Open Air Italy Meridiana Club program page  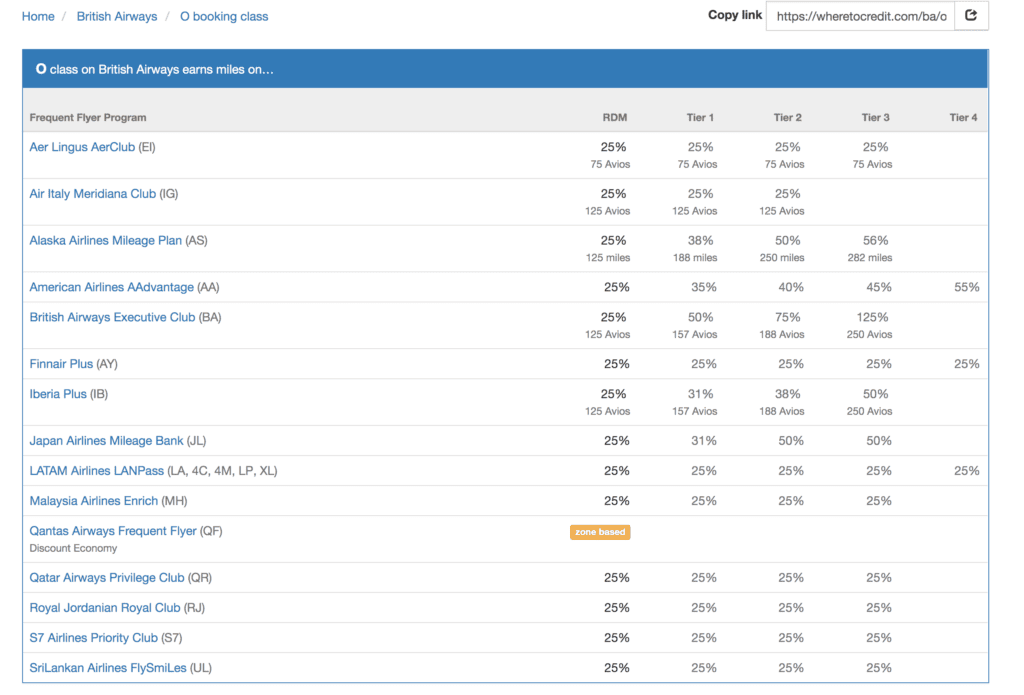(x=93, y=194)
